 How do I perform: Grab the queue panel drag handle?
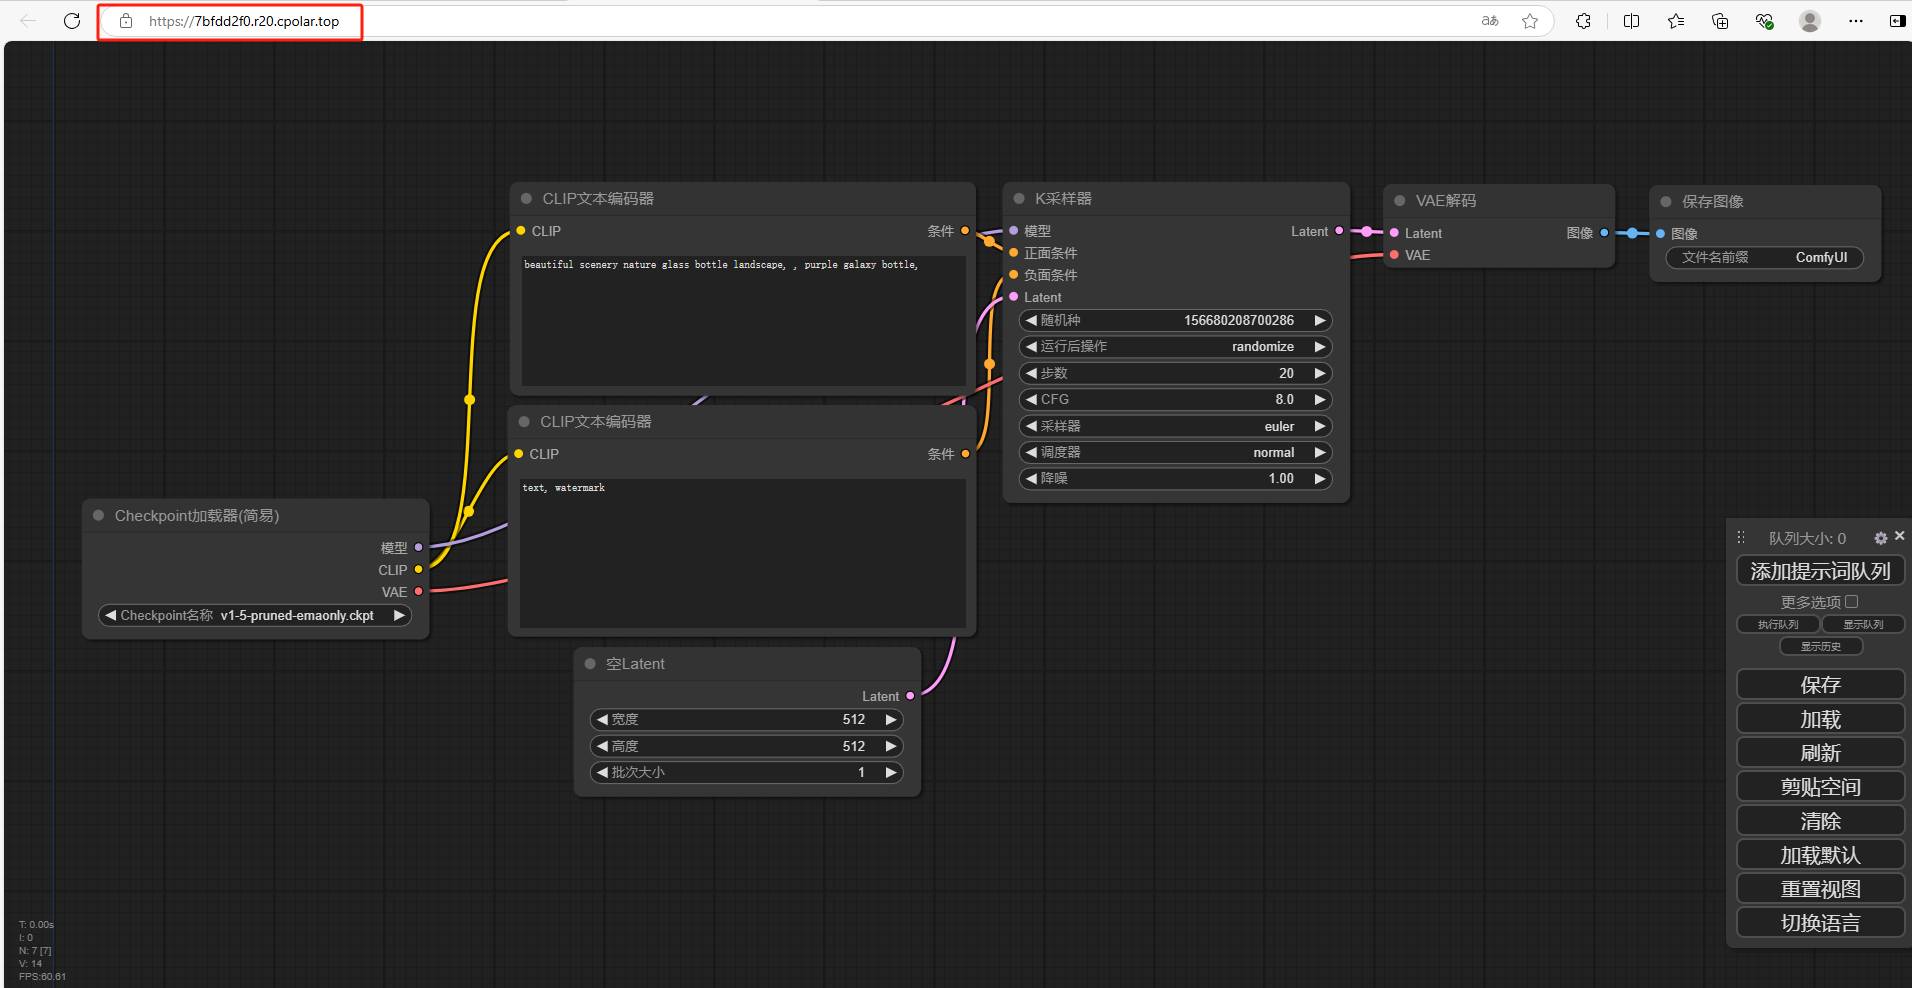(1741, 537)
